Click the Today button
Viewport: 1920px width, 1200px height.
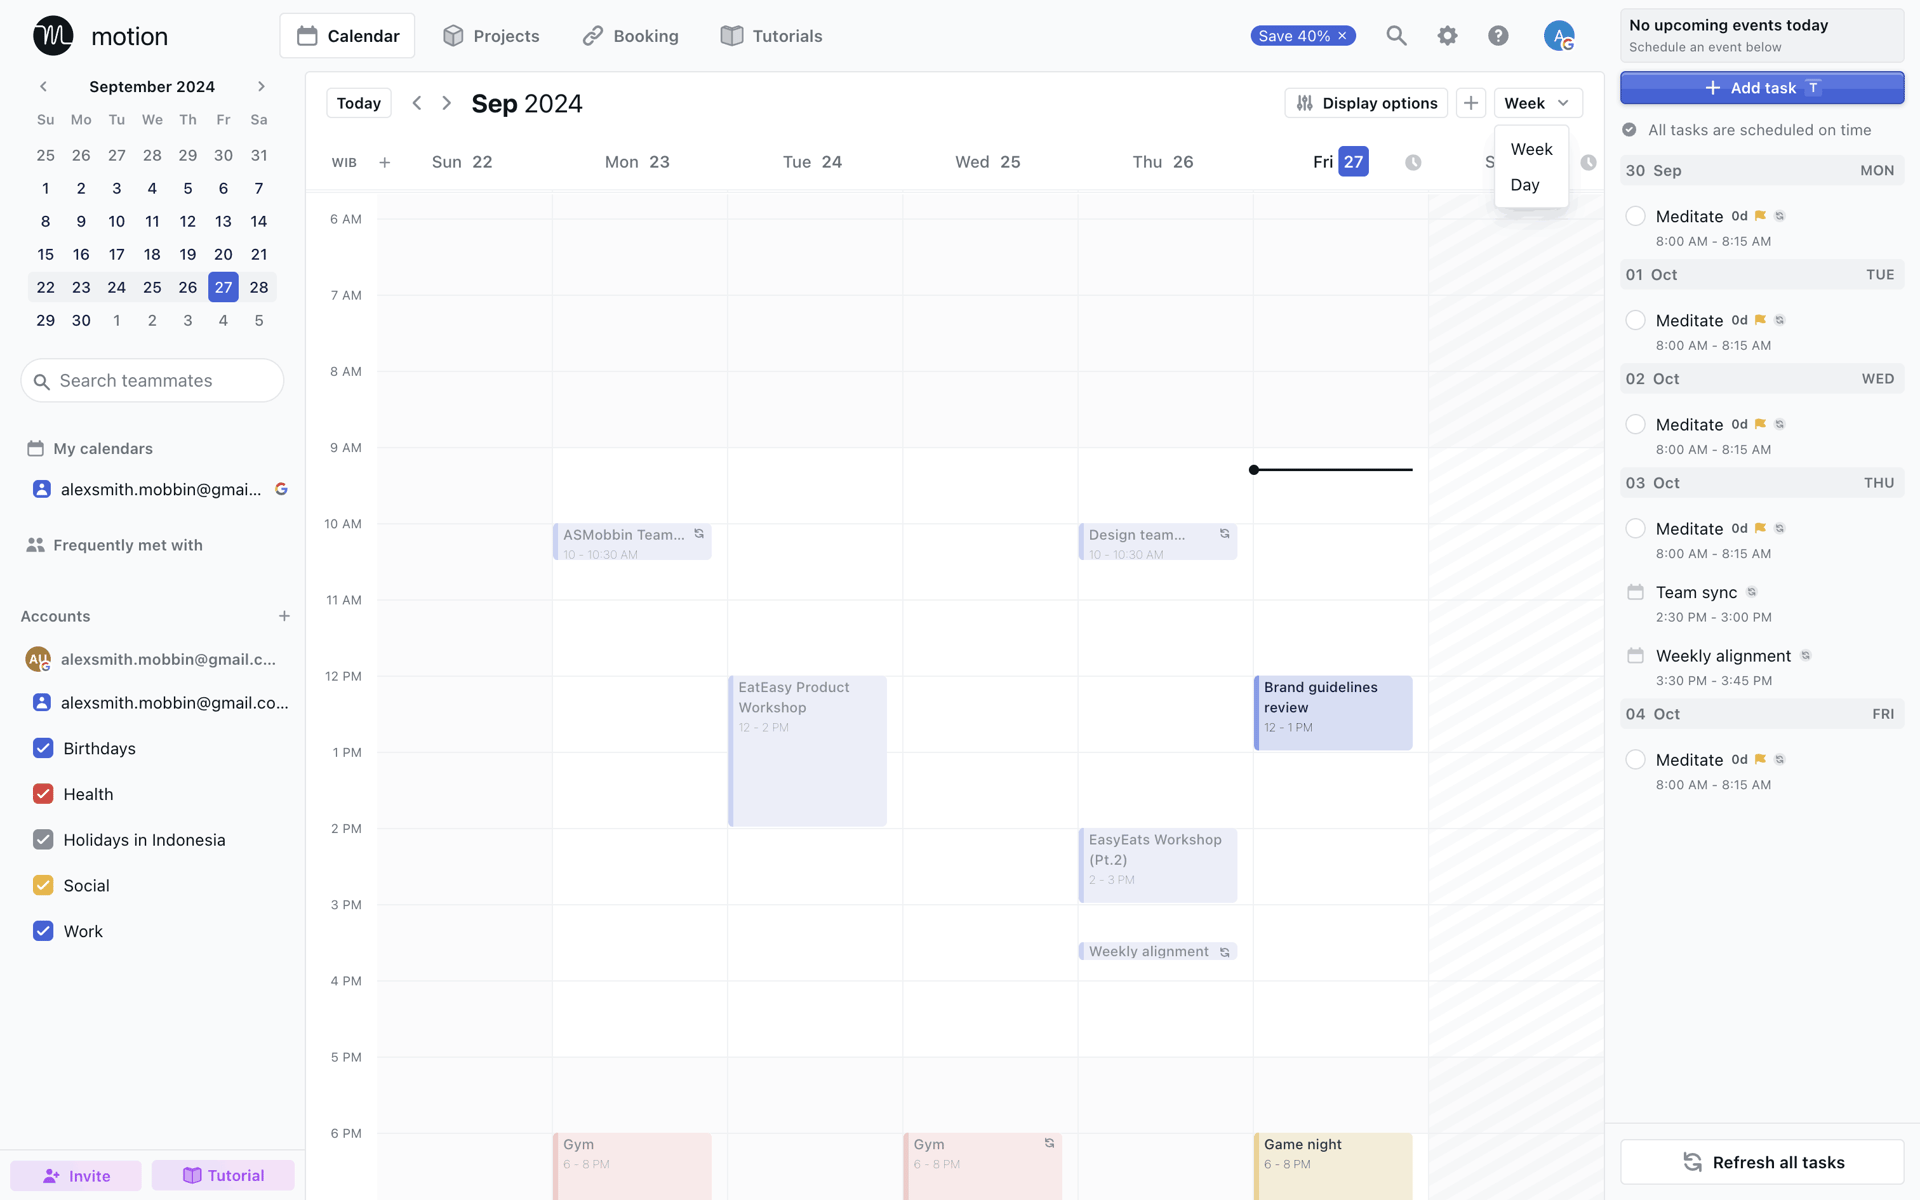click(359, 103)
